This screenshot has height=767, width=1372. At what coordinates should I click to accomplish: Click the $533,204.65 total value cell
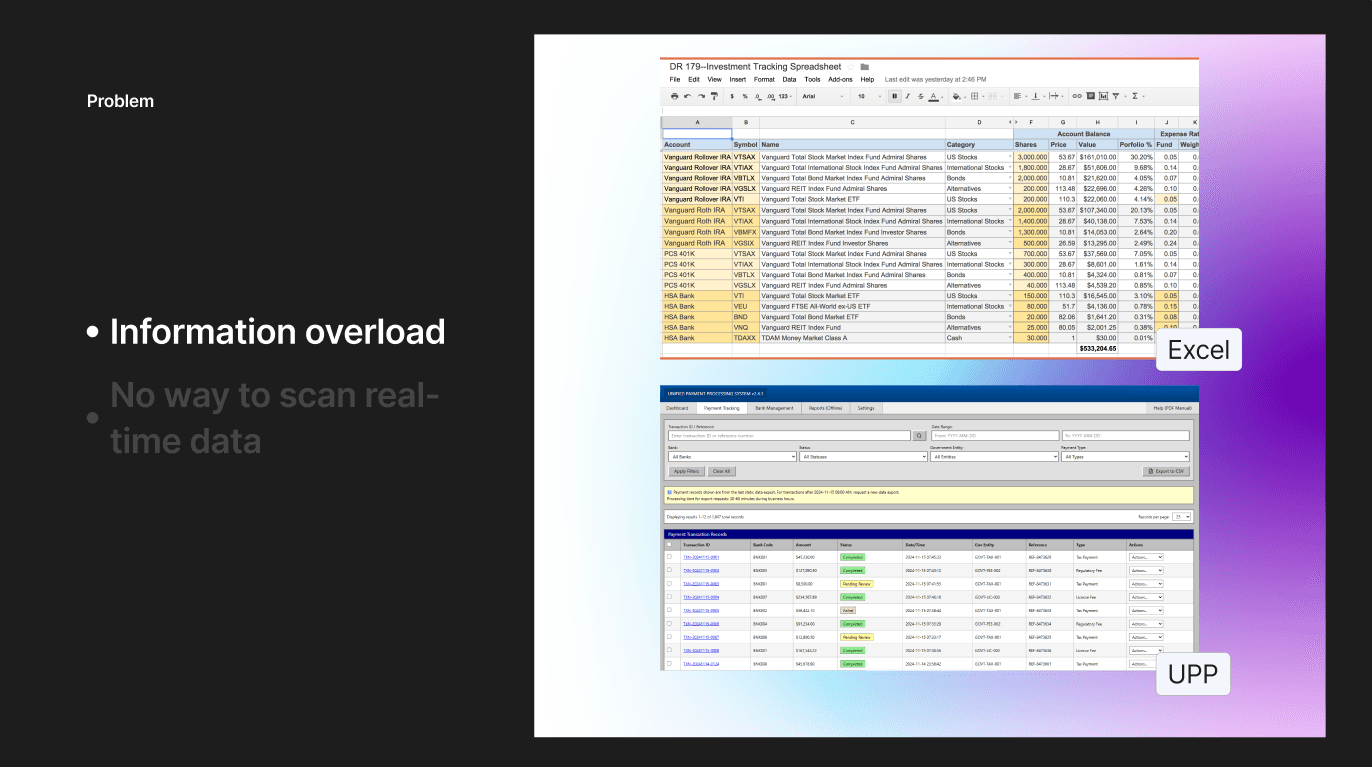click(x=1096, y=349)
